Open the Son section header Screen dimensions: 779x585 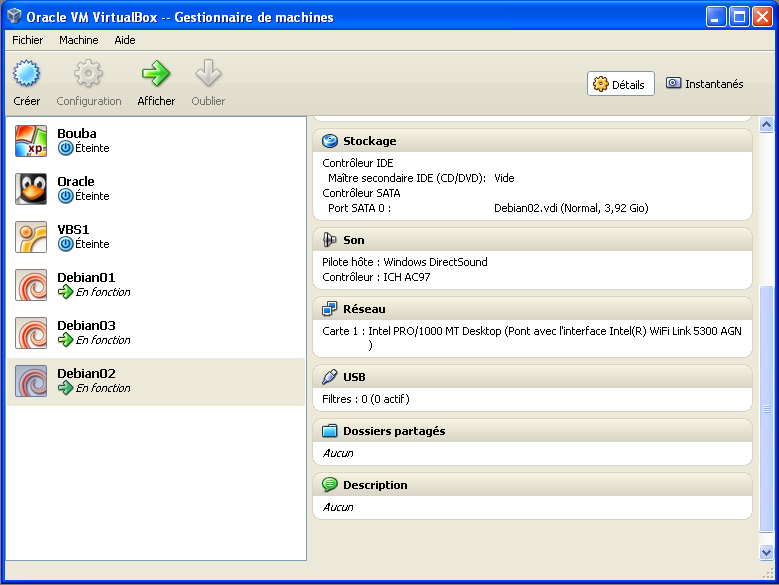tap(532, 240)
